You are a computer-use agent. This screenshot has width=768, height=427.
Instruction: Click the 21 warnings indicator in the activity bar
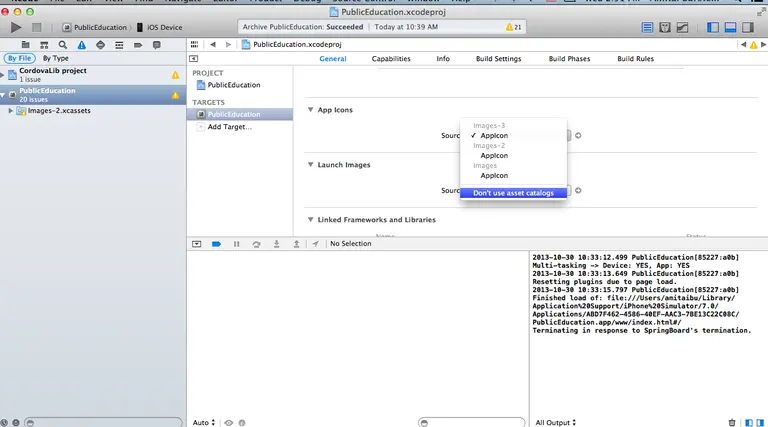pos(513,27)
